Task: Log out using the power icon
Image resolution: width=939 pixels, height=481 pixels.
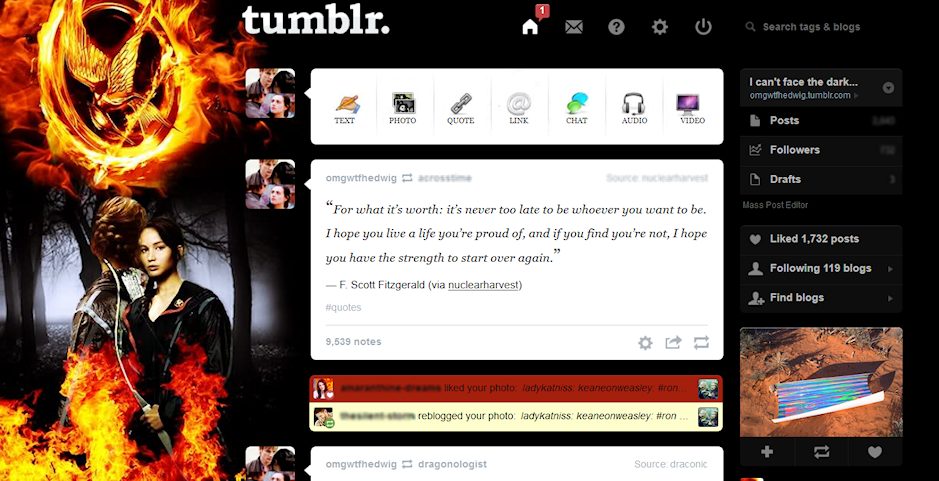Action: click(x=703, y=27)
